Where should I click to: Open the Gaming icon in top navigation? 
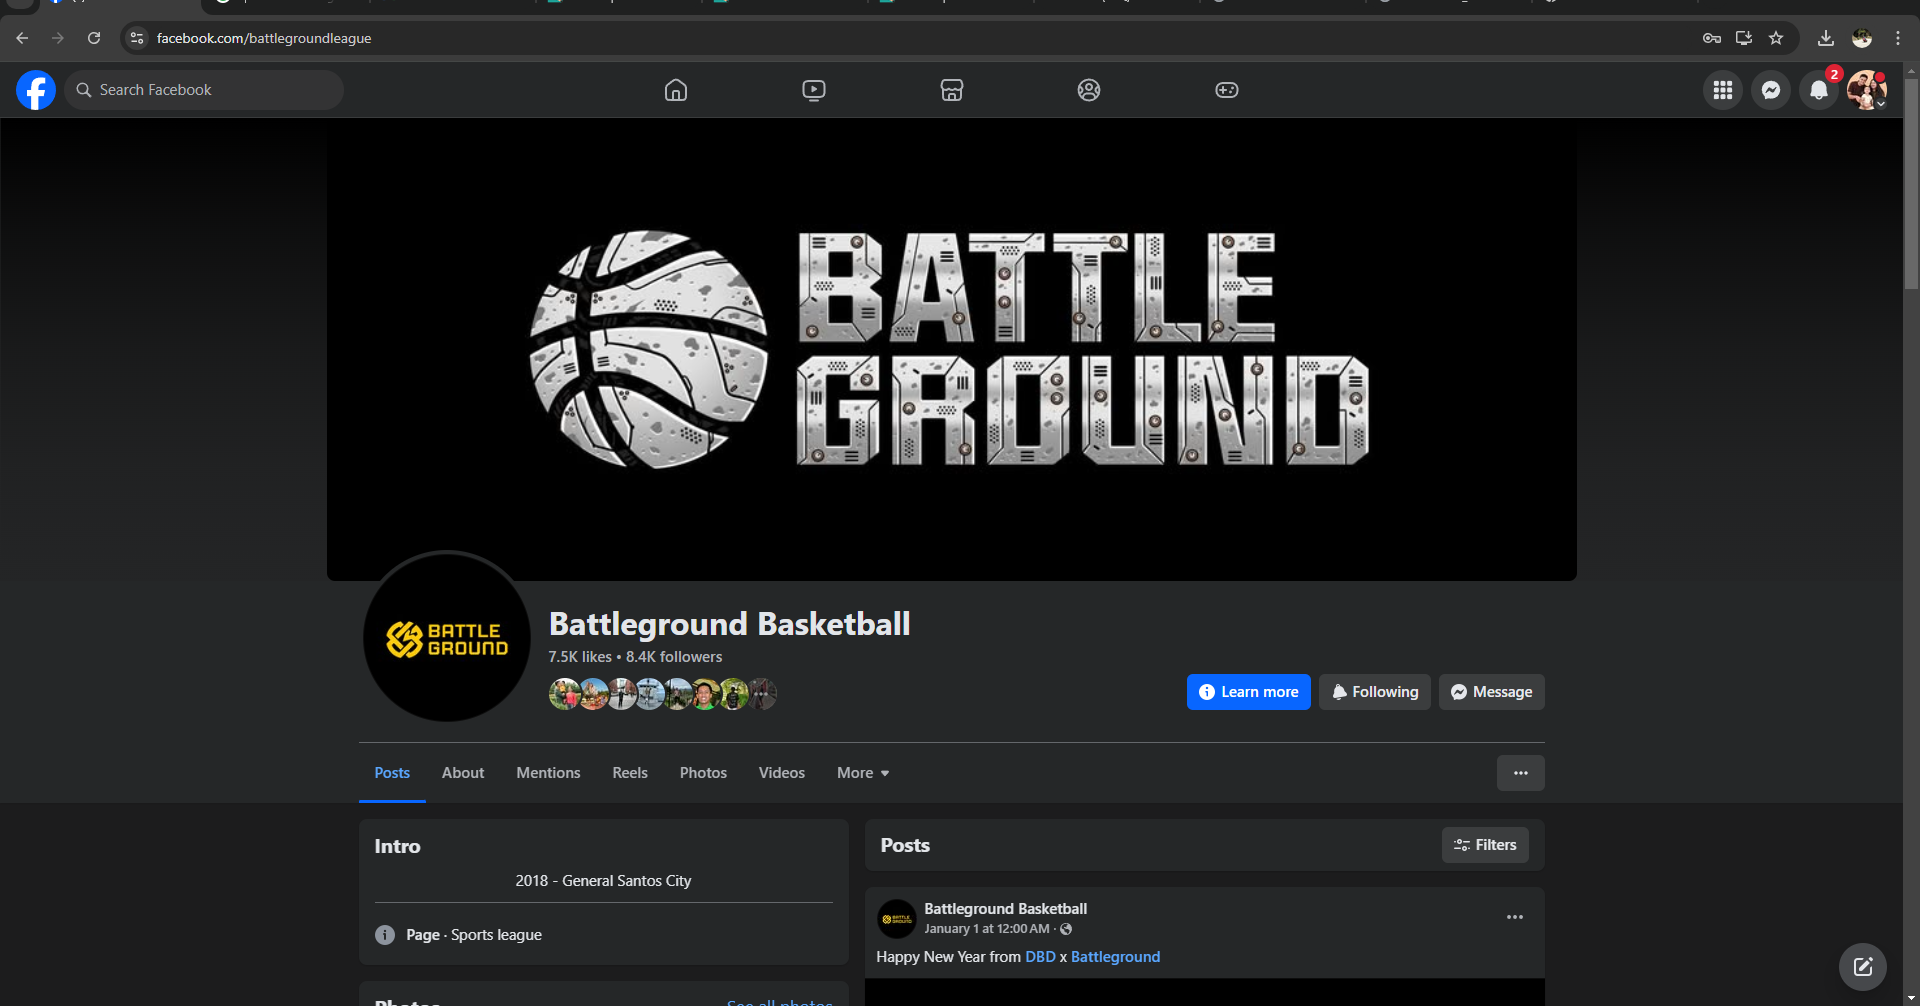(1227, 90)
